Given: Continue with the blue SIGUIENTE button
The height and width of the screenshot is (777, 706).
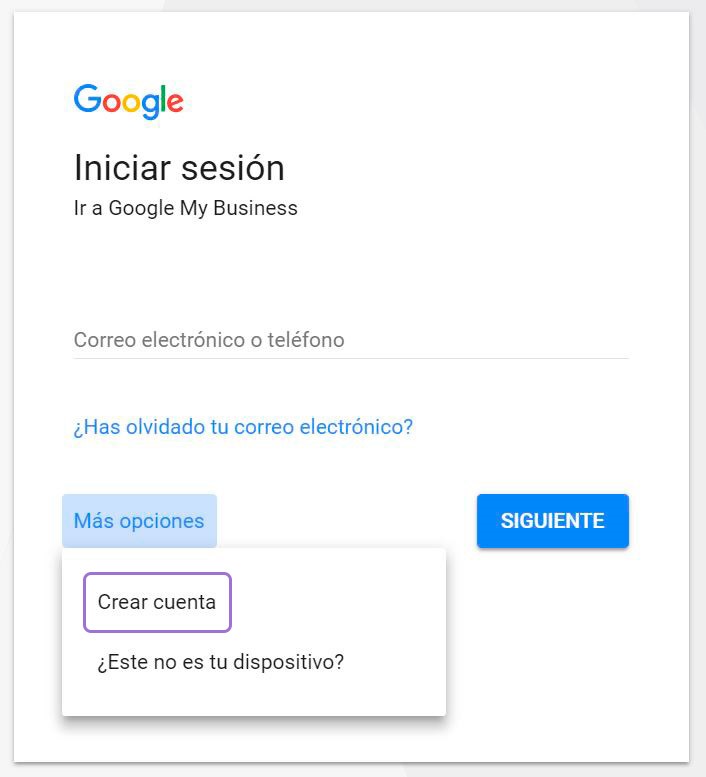Looking at the screenshot, I should [x=552, y=521].
